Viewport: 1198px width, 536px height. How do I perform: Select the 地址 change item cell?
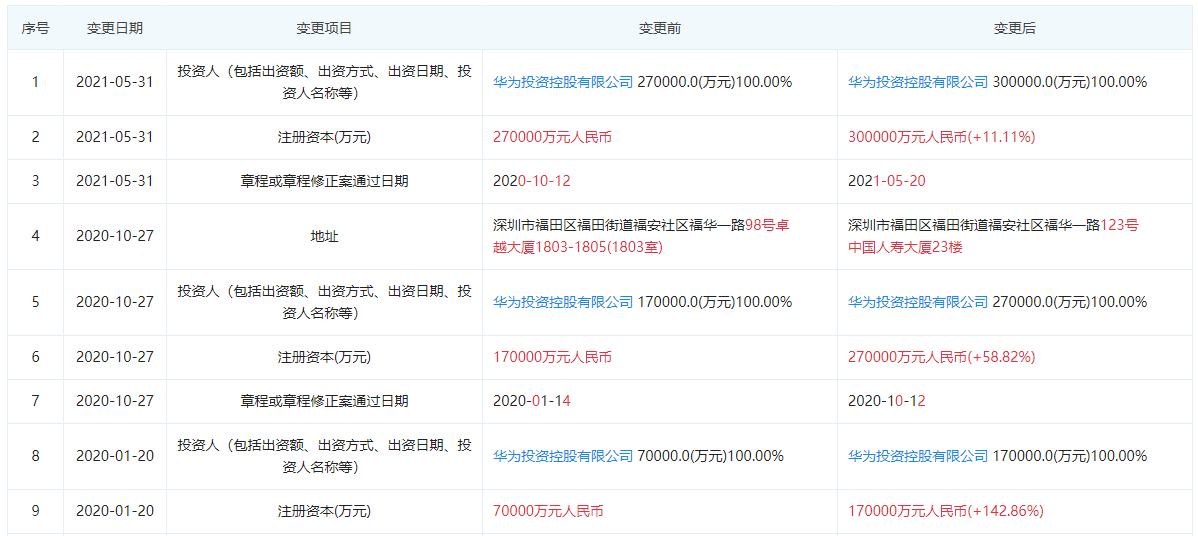[x=324, y=236]
